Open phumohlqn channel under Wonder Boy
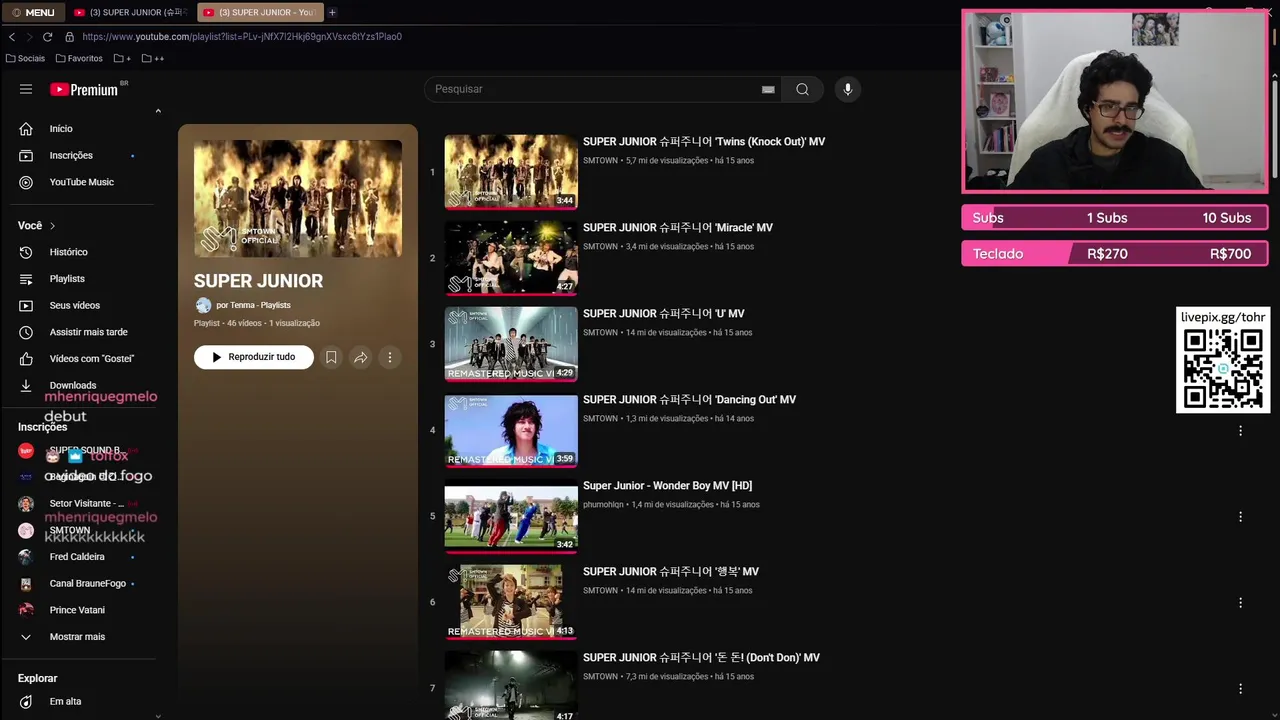 click(x=603, y=505)
